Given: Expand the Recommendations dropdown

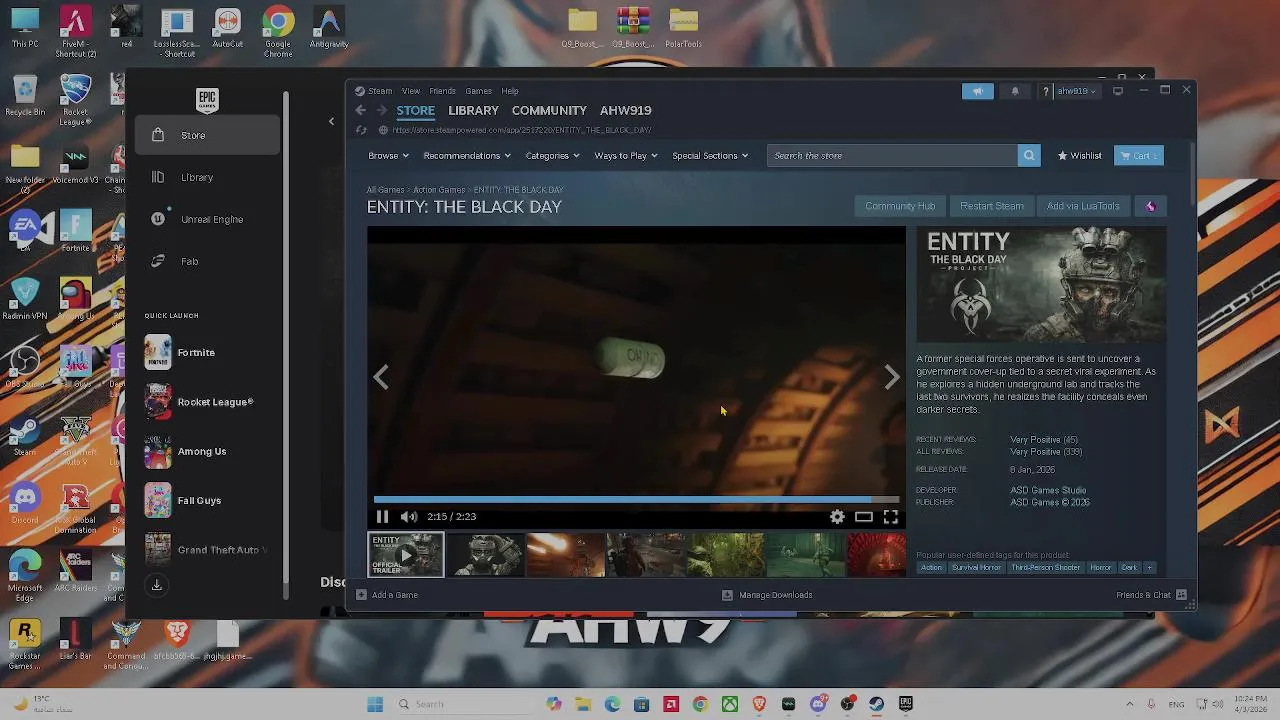Looking at the screenshot, I should coord(467,156).
